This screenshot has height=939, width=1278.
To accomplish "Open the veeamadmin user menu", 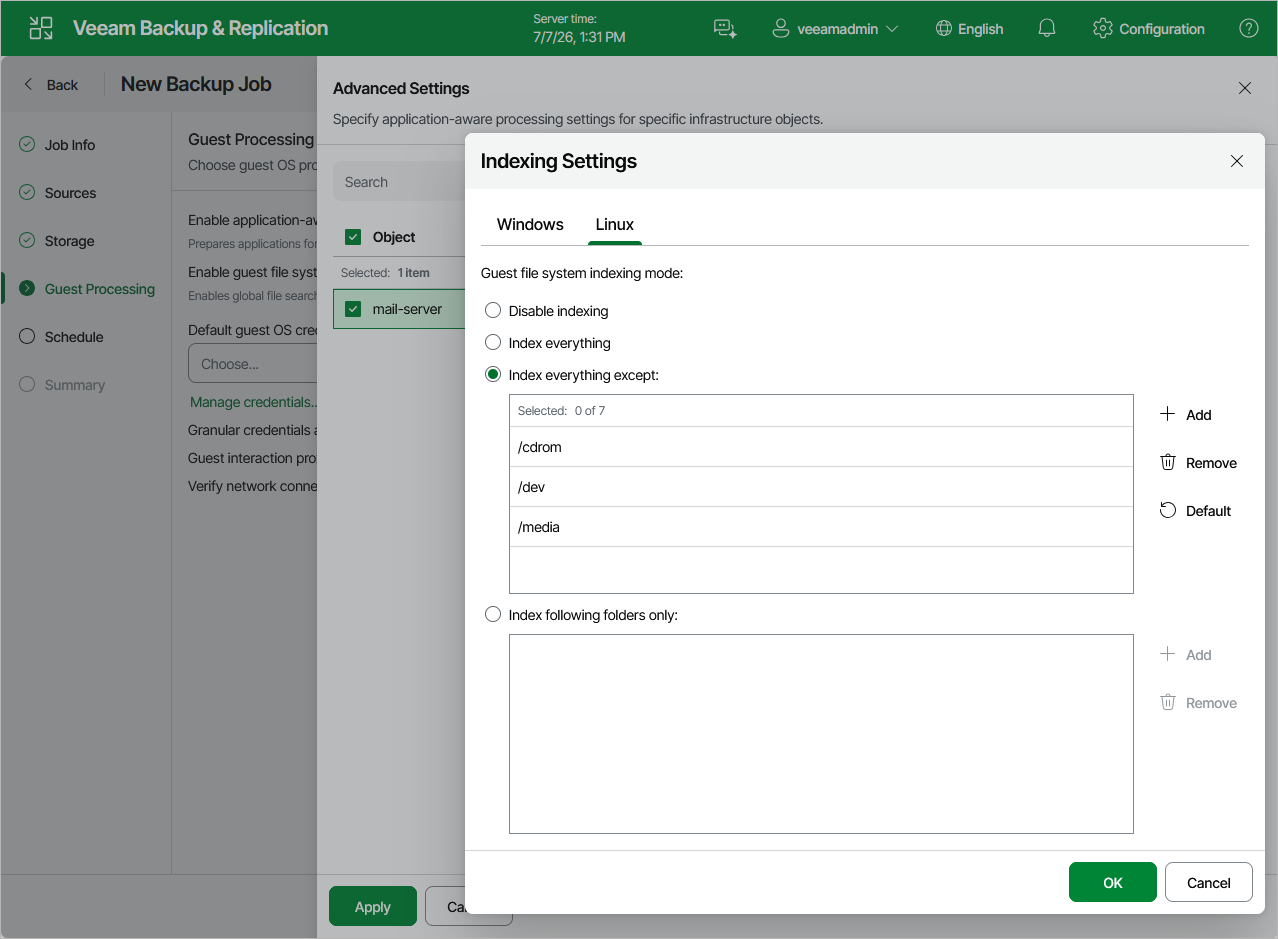I will point(836,29).
